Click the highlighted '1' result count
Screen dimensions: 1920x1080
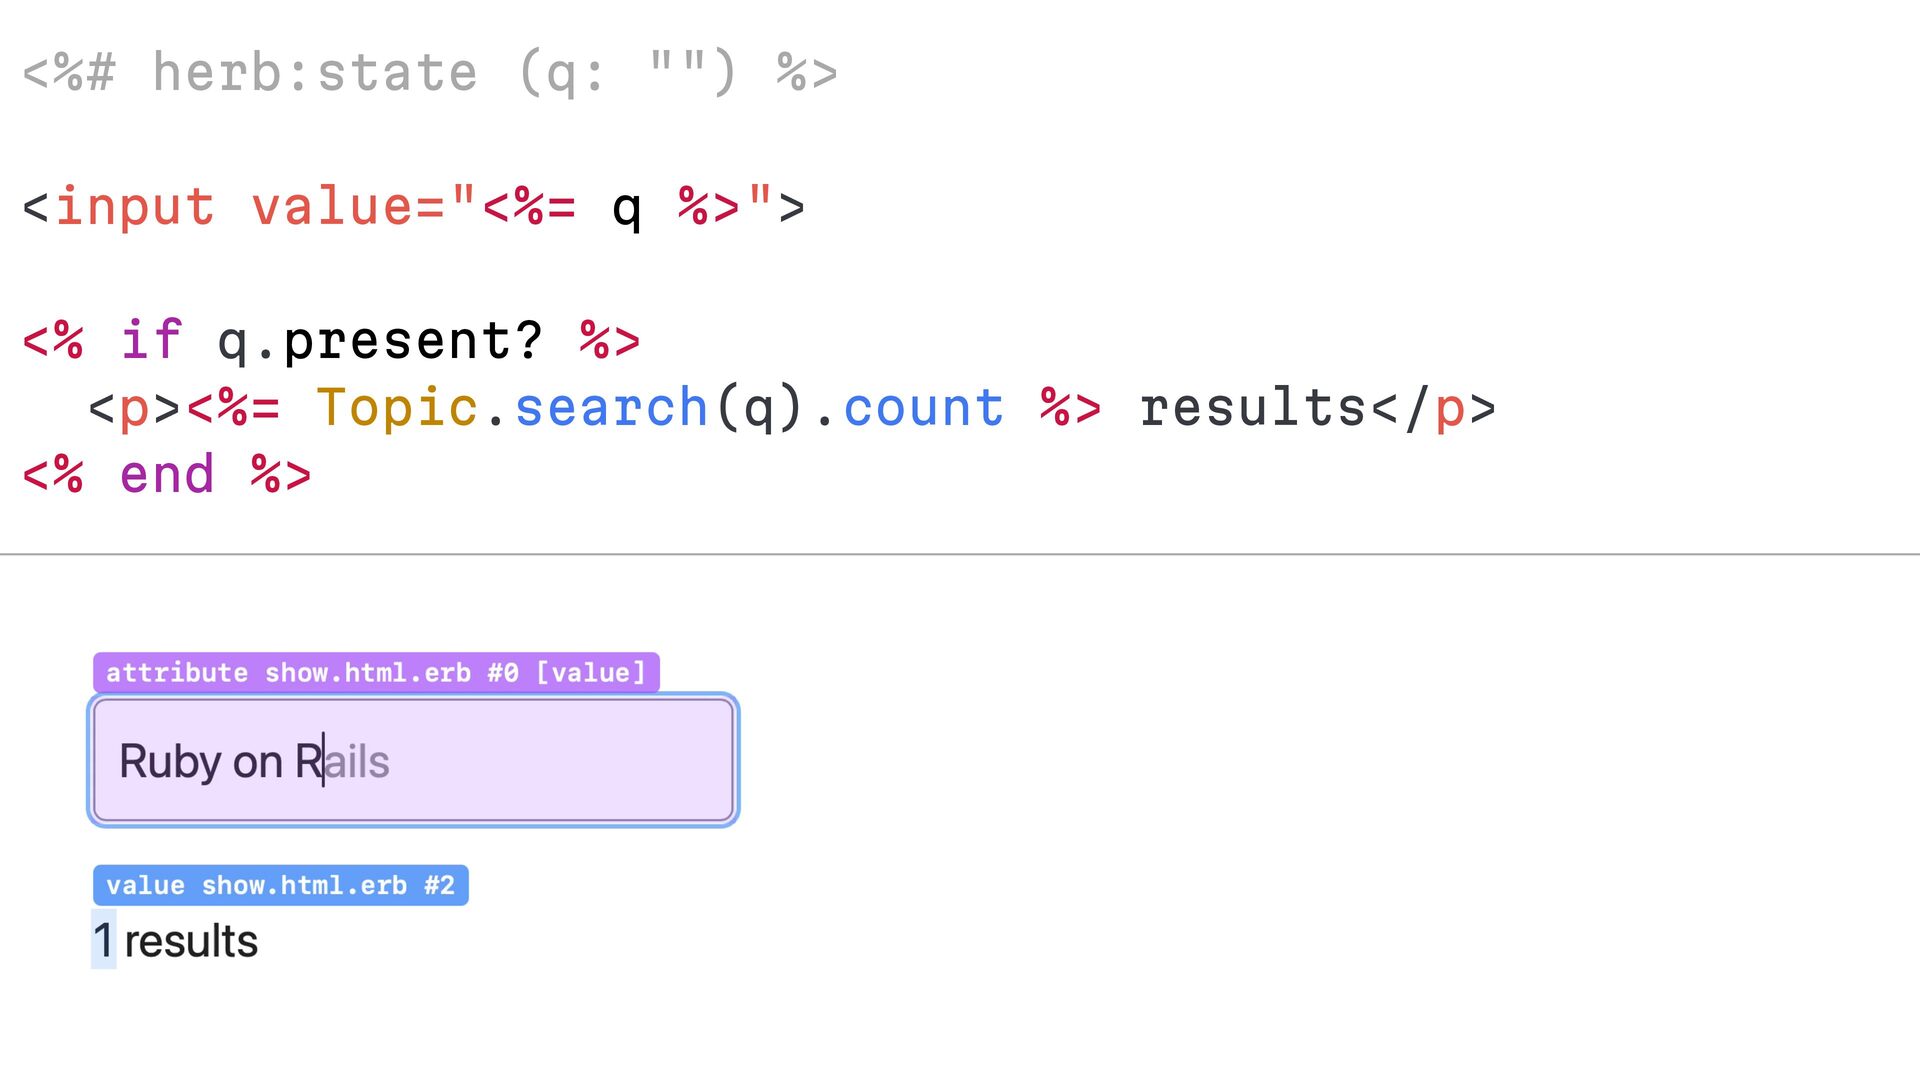[x=104, y=940]
